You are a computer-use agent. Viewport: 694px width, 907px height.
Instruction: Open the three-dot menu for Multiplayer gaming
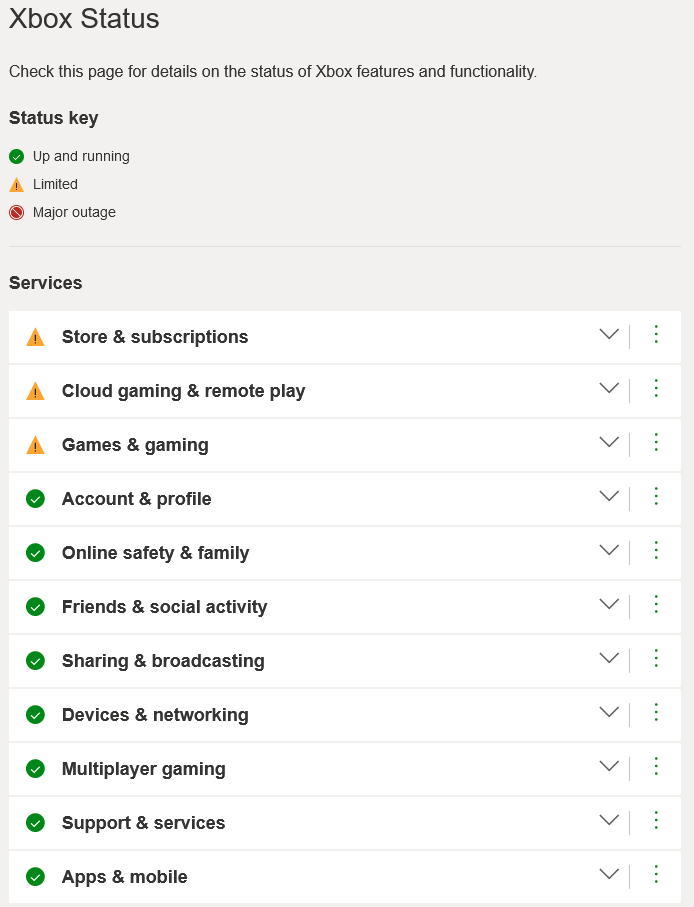point(656,767)
